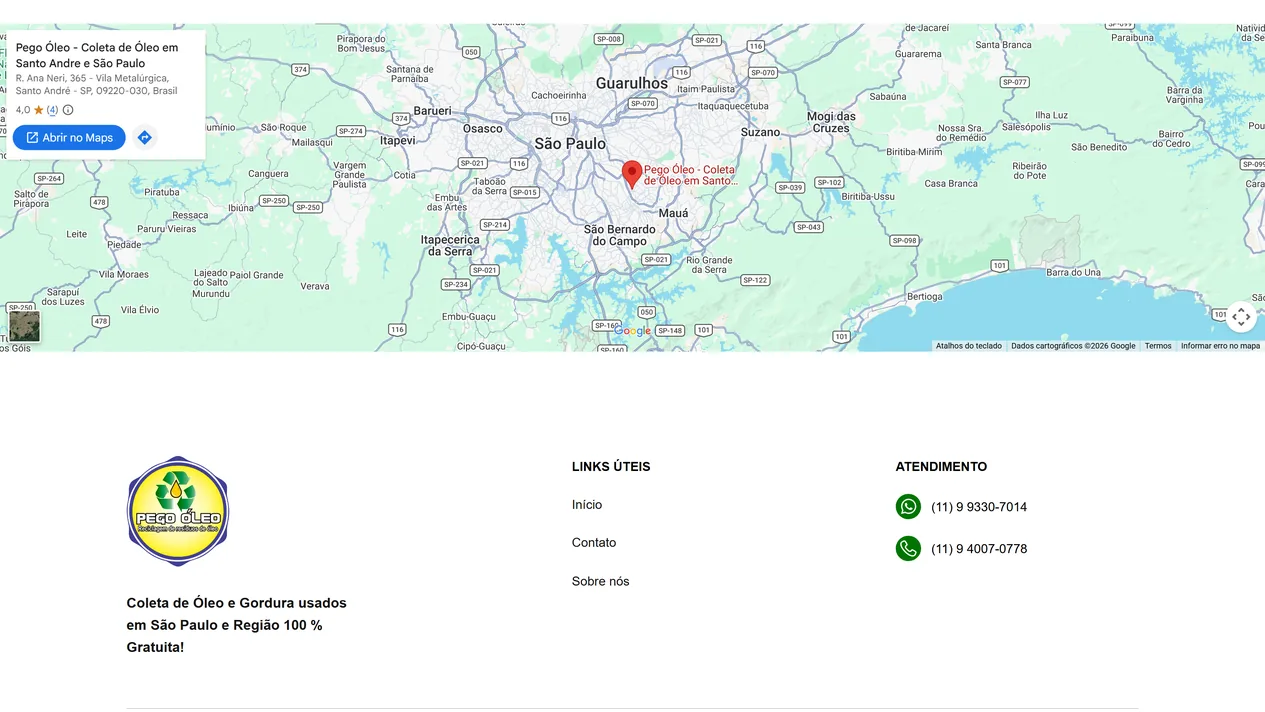
Task: Click WhatsApp number (11) 9 9330-7014
Action: point(979,507)
